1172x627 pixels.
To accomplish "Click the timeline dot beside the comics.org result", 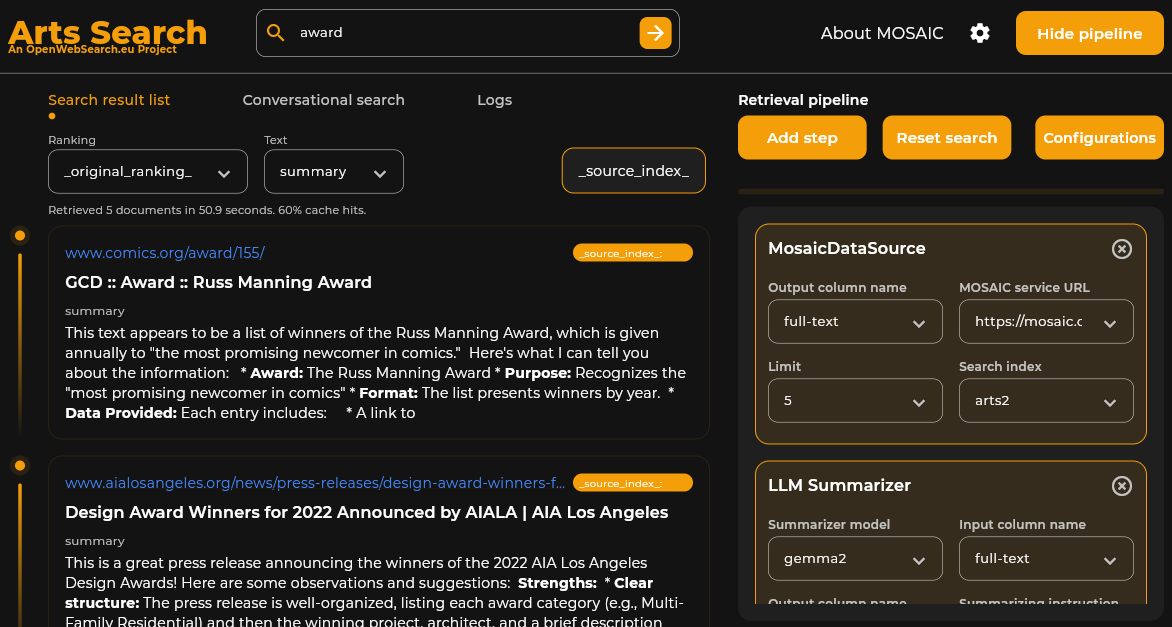I will pos(20,235).
